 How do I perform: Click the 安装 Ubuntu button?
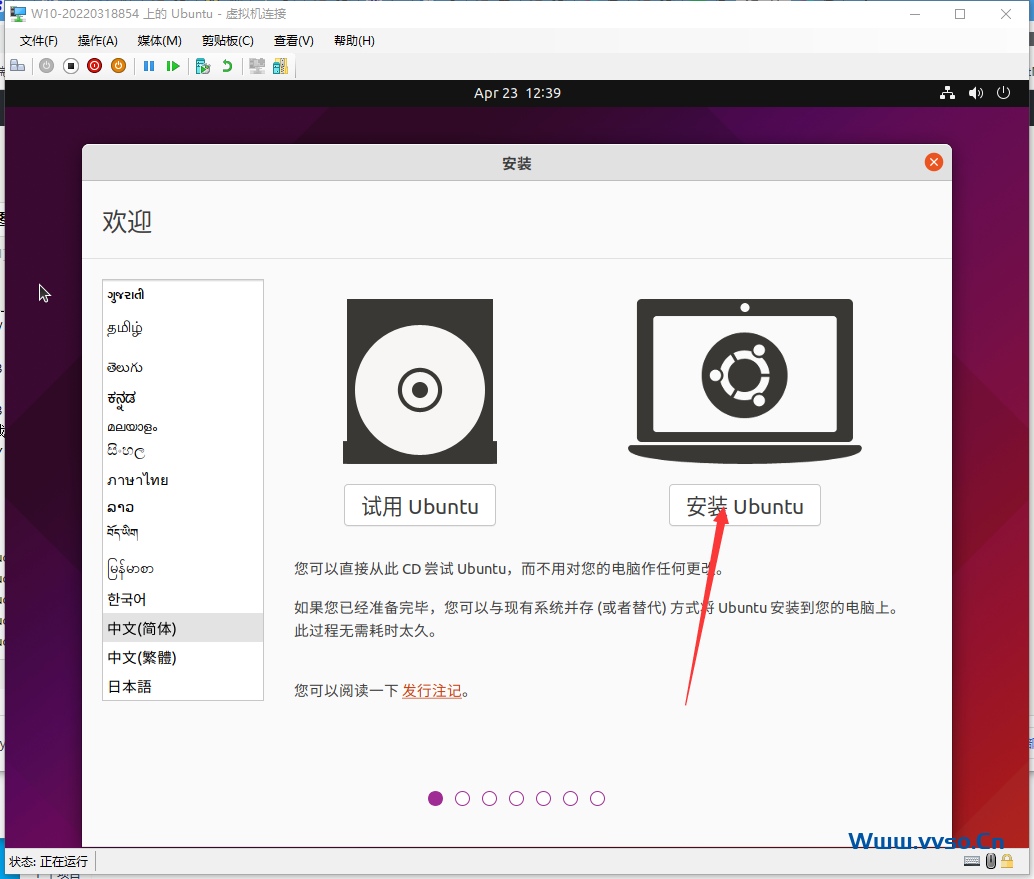(744, 505)
